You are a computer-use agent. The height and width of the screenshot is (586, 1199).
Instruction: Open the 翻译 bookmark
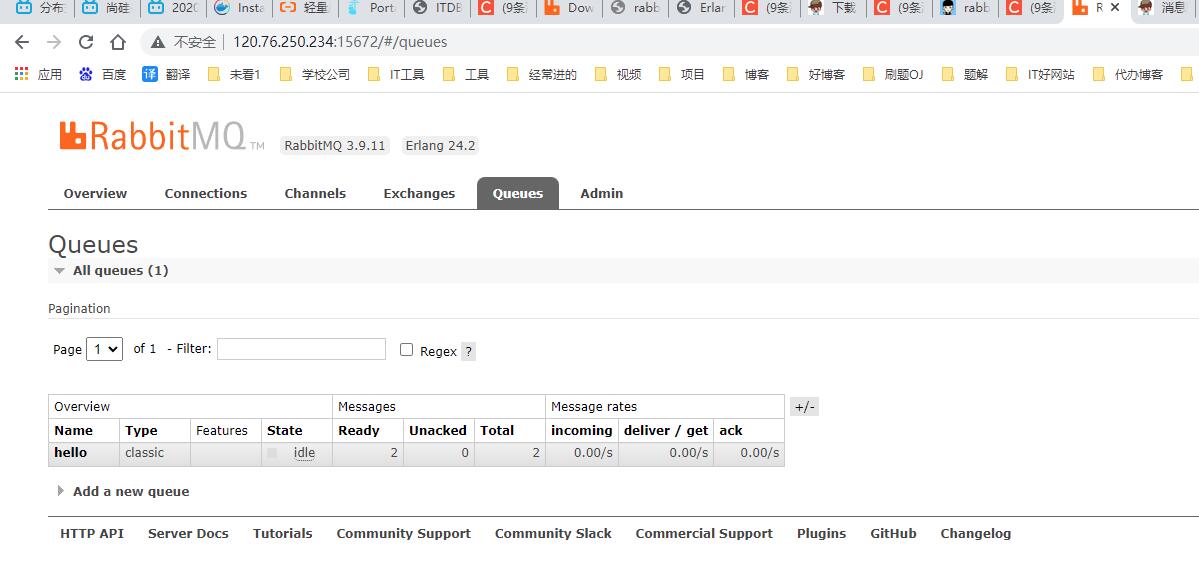coord(166,74)
